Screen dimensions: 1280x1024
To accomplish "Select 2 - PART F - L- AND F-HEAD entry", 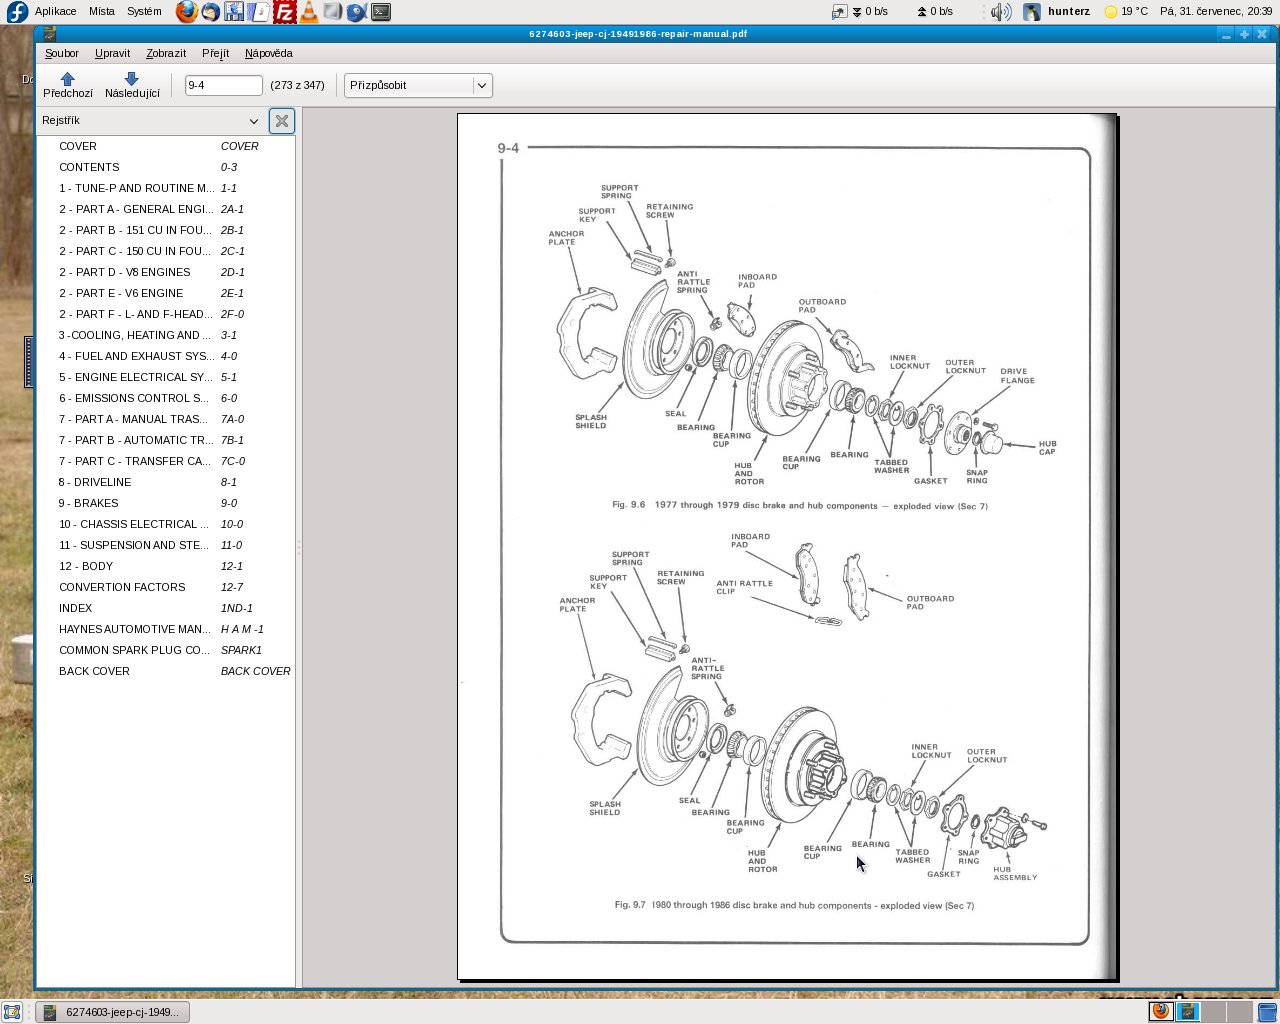I will pos(166,314).
